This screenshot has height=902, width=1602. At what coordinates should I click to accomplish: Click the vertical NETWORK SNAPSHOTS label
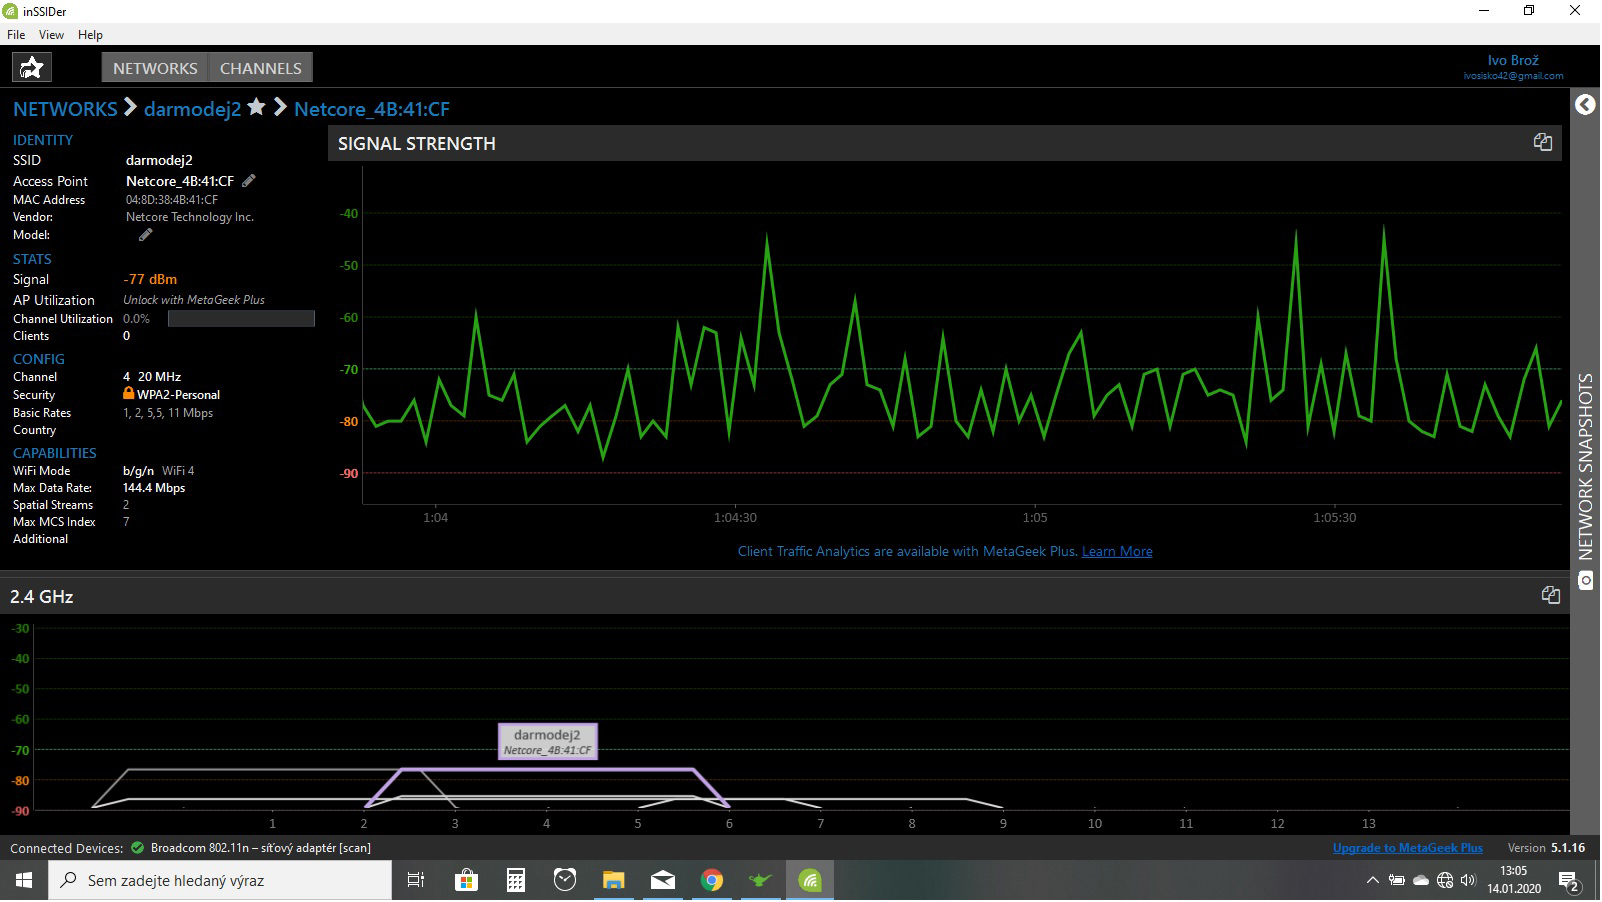pyautogui.click(x=1585, y=466)
